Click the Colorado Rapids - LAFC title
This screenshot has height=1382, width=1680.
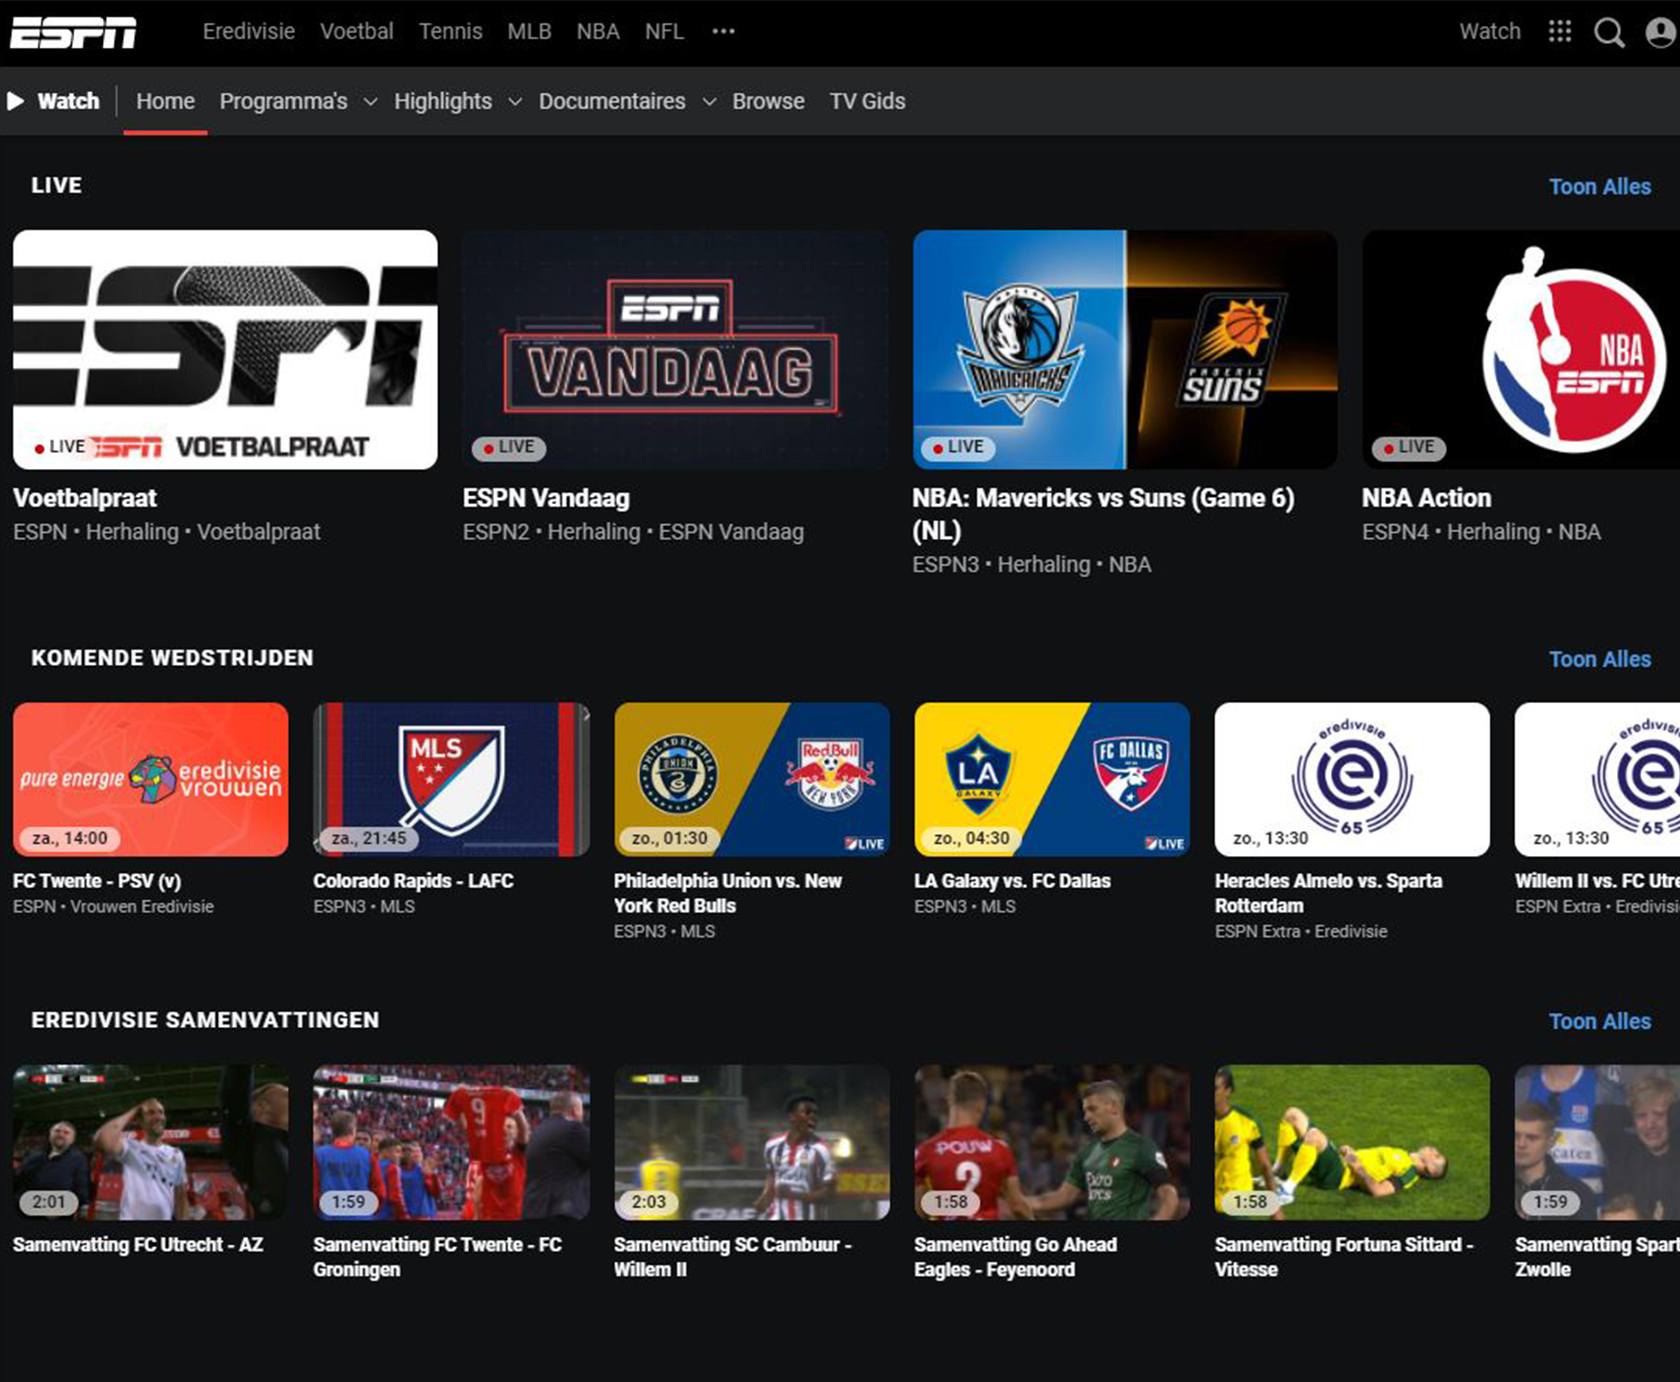click(x=413, y=881)
